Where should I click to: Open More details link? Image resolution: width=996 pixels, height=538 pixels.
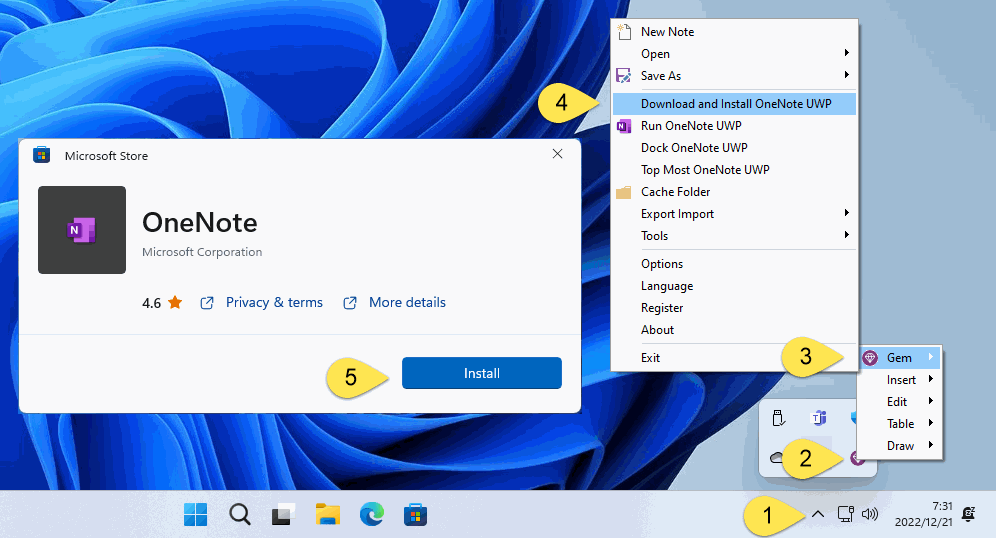pos(407,302)
